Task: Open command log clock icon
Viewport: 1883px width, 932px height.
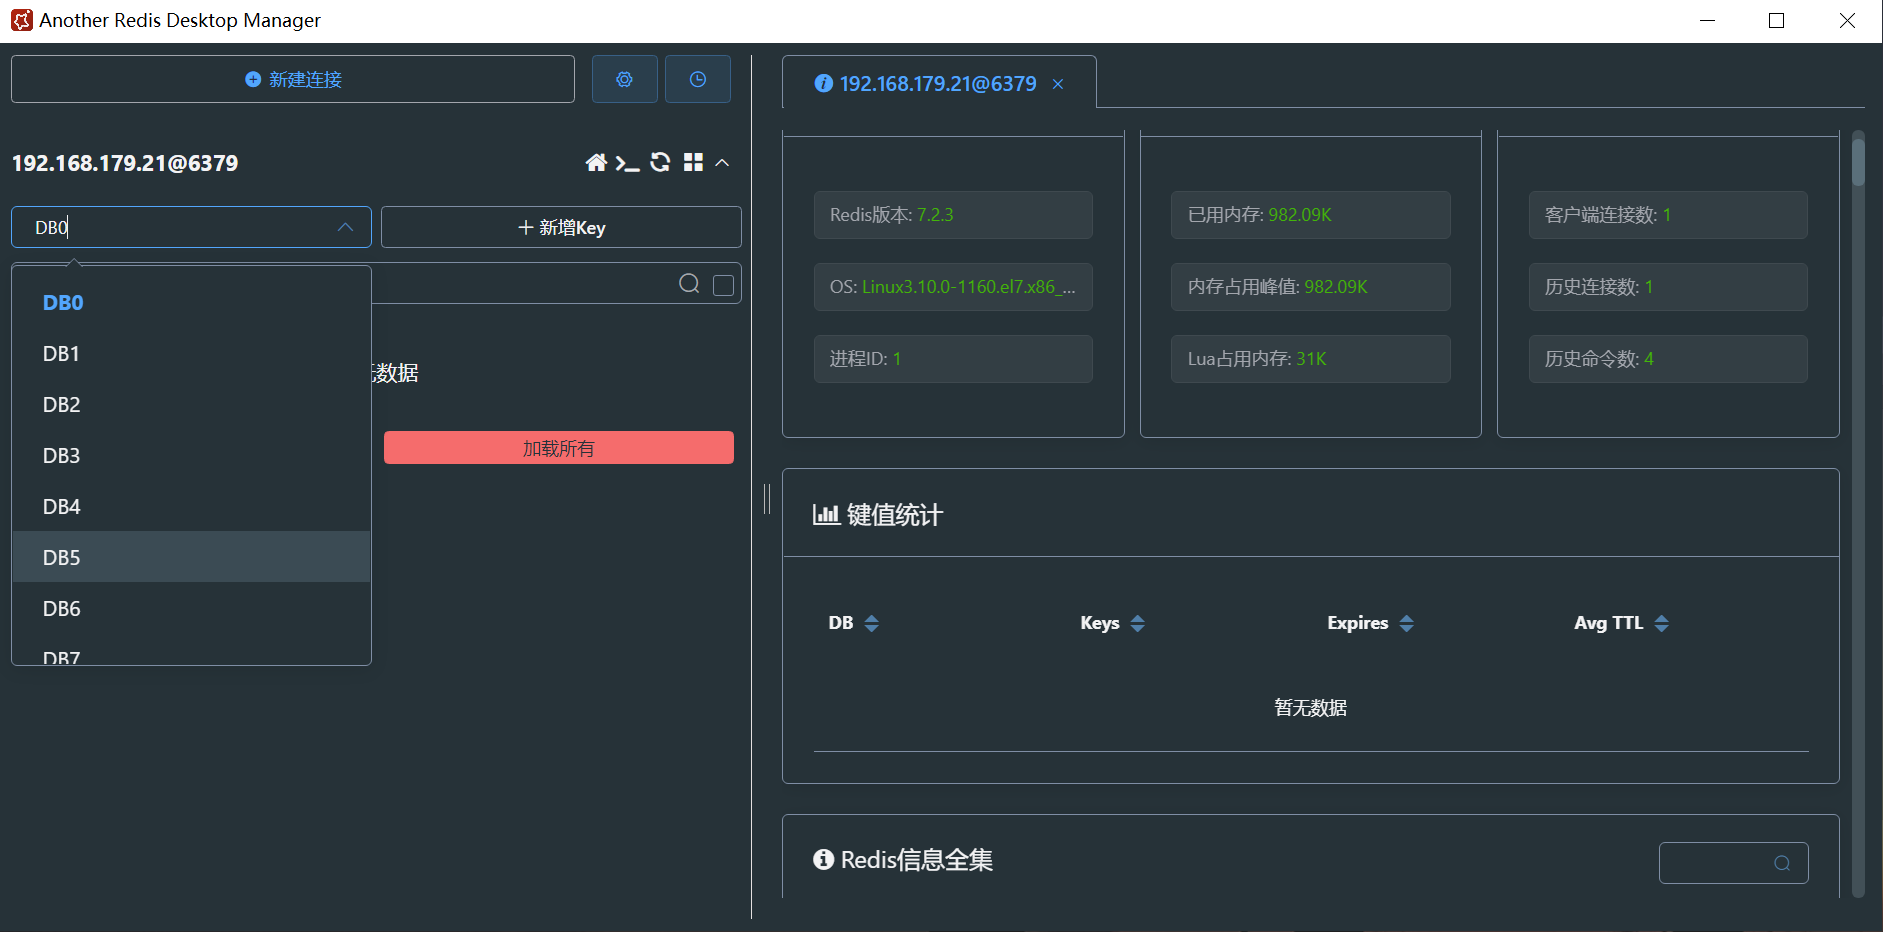Action: click(697, 79)
